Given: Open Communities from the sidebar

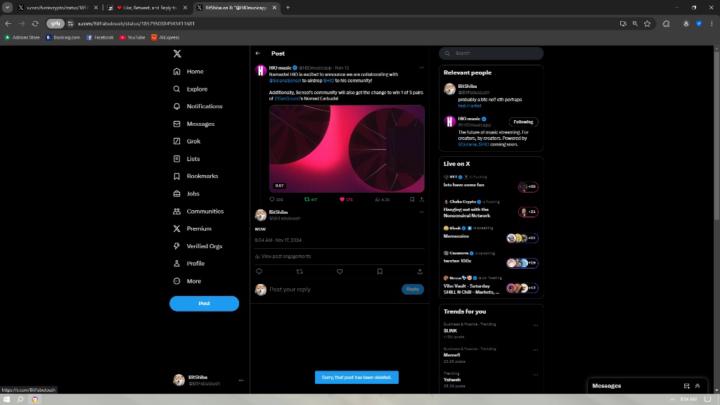Looking at the screenshot, I should point(204,211).
